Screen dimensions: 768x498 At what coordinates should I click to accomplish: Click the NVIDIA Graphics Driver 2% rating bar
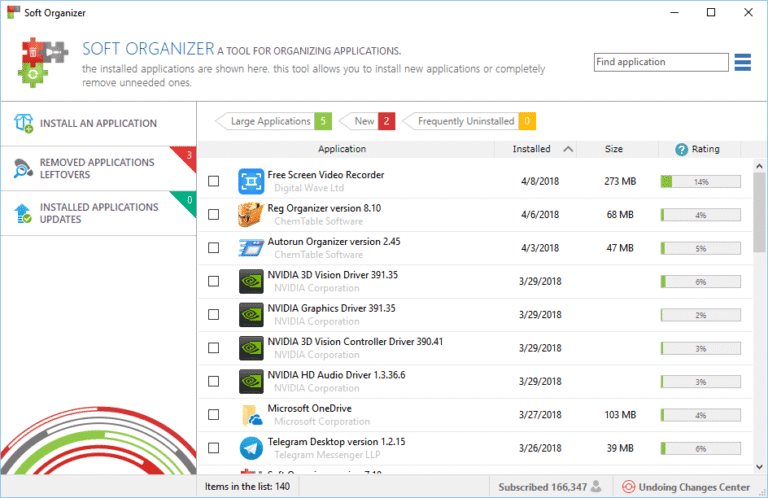coord(700,315)
